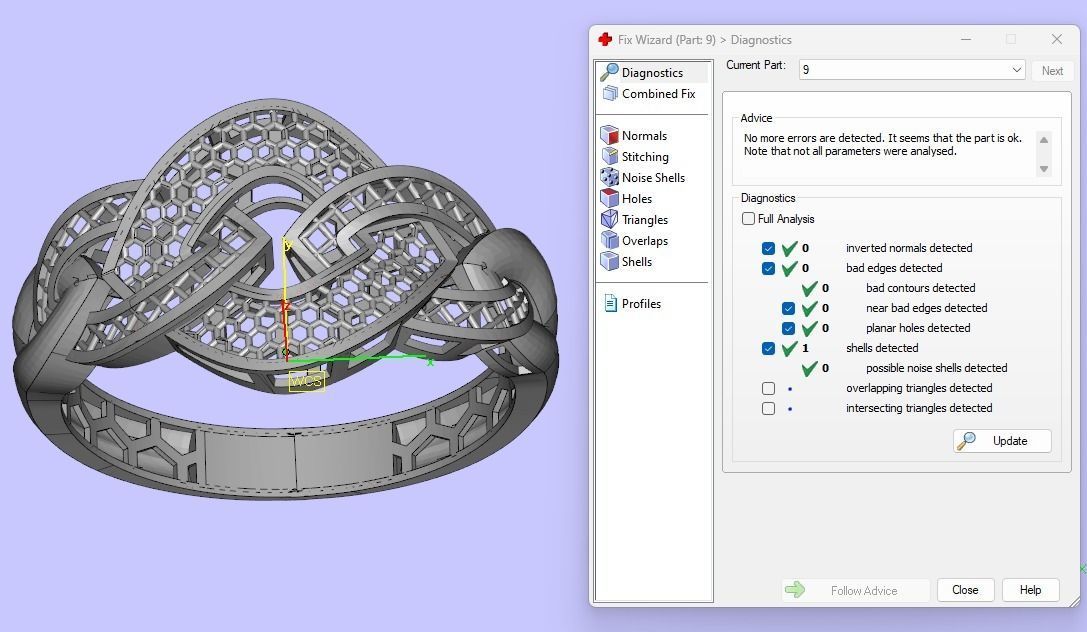Click Advice scrollbar down arrow
The image size is (1087, 632).
pyautogui.click(x=1043, y=168)
